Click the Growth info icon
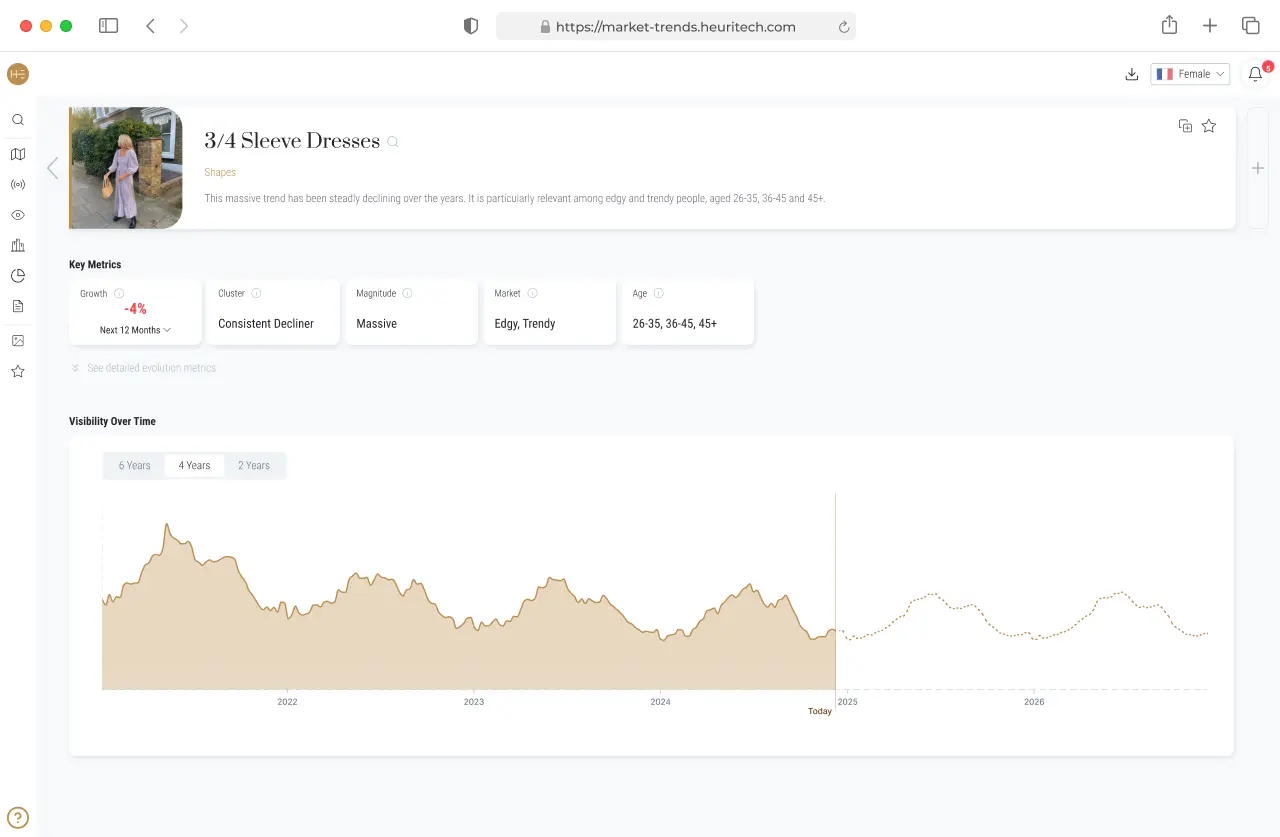1280x837 pixels. pyautogui.click(x=119, y=294)
